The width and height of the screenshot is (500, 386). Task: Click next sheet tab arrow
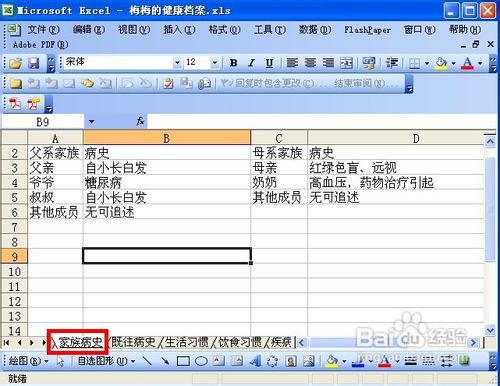pyautogui.click(x=32, y=342)
